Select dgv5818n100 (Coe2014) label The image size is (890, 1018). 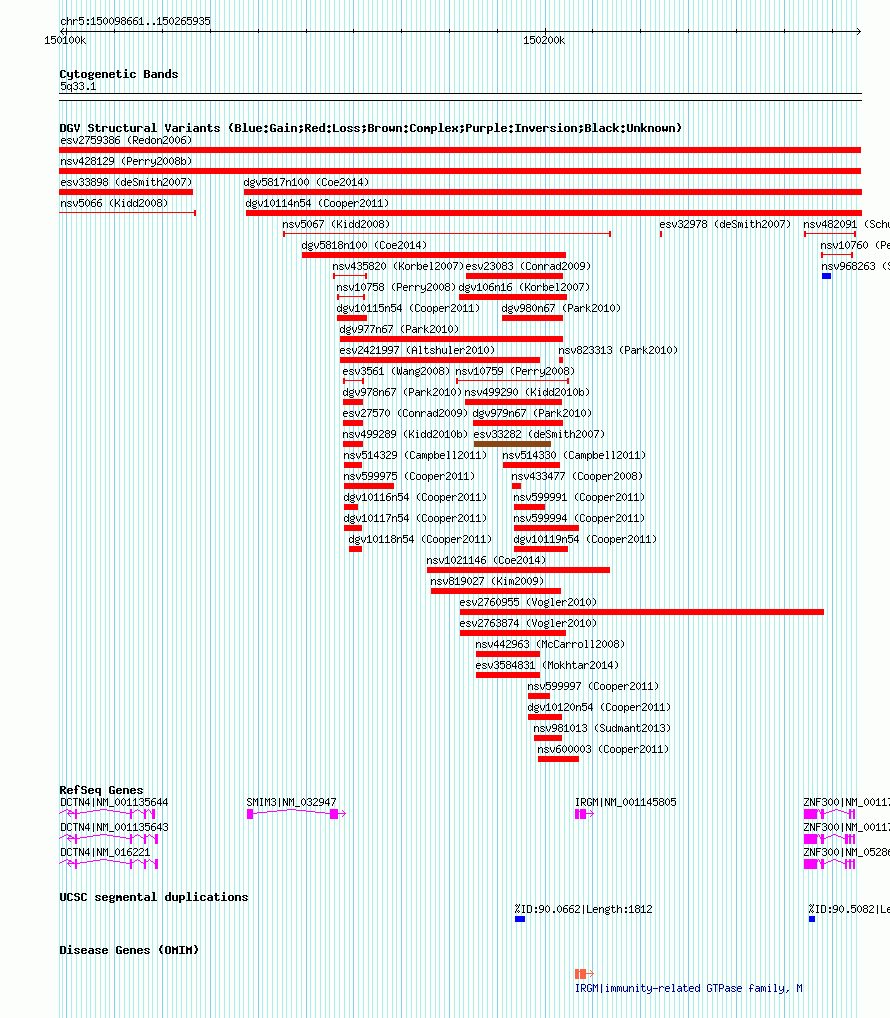point(364,245)
